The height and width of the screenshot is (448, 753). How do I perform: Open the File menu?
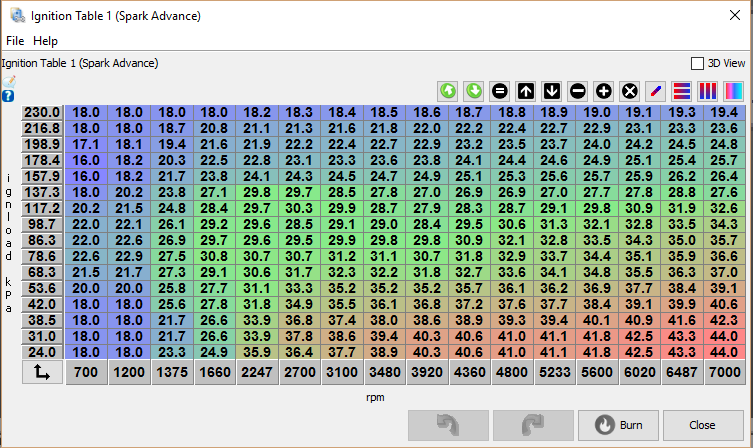tap(15, 41)
